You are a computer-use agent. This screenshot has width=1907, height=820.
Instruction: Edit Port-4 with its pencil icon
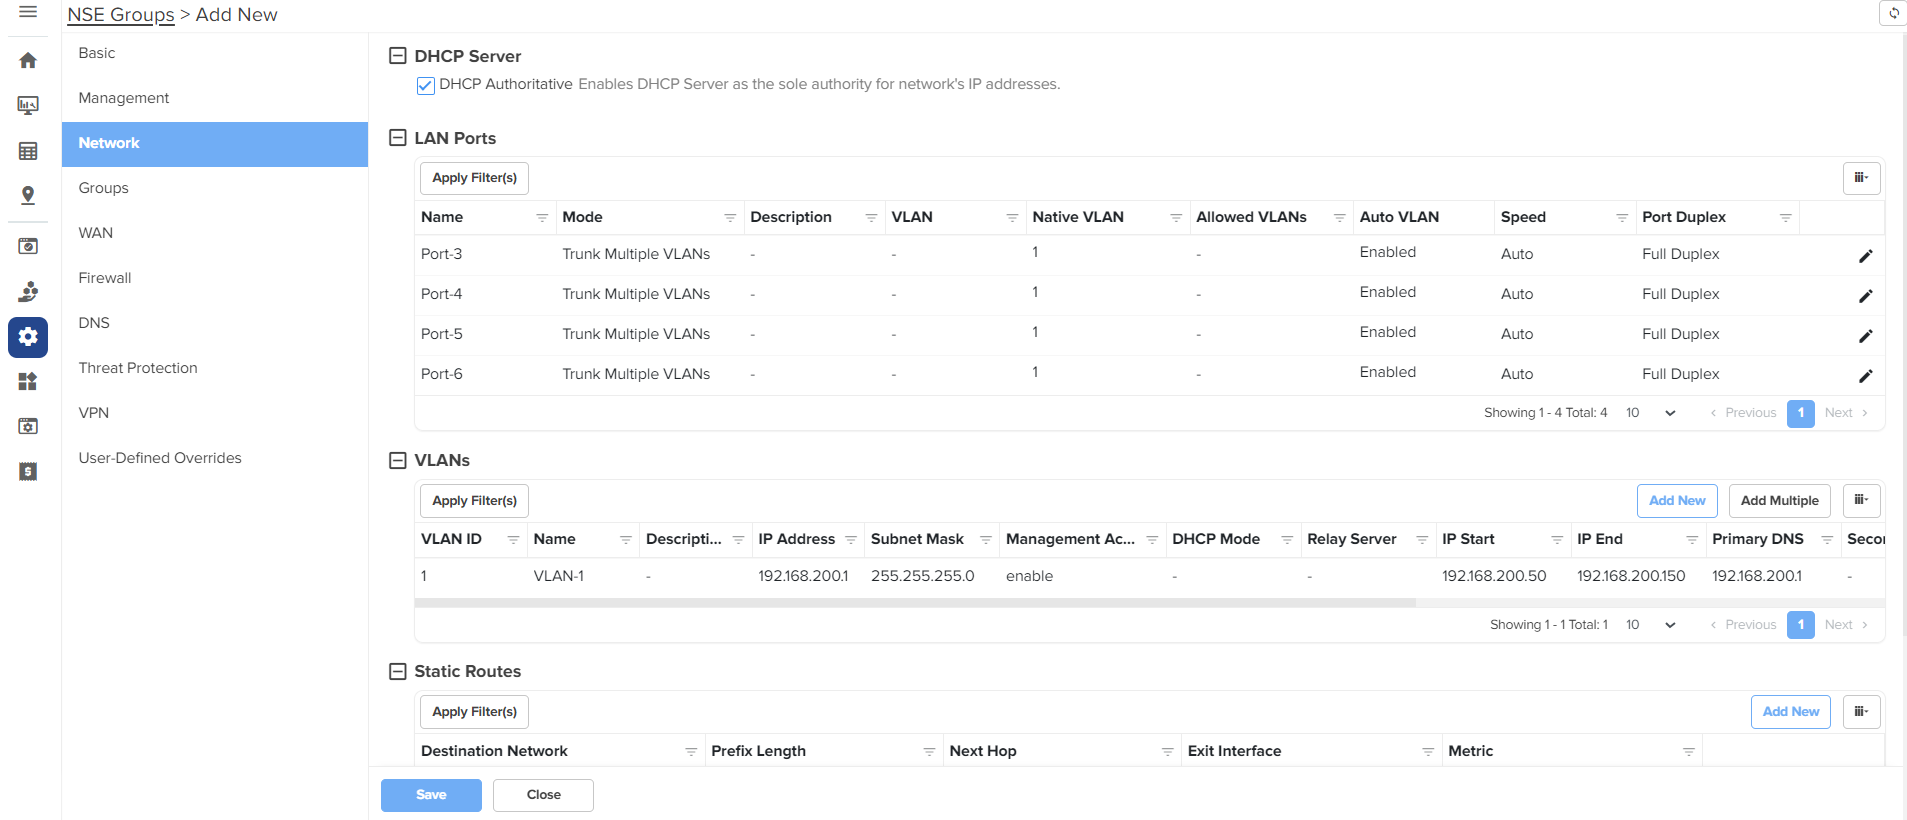point(1865,296)
